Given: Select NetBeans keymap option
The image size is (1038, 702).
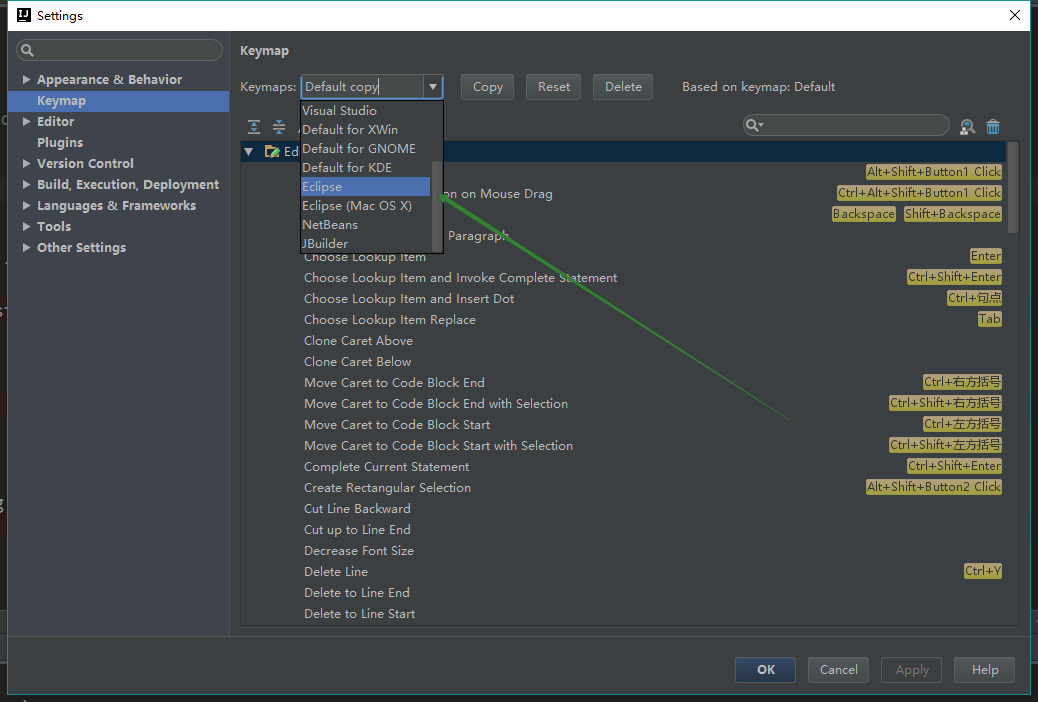Looking at the screenshot, I should tap(366, 225).
